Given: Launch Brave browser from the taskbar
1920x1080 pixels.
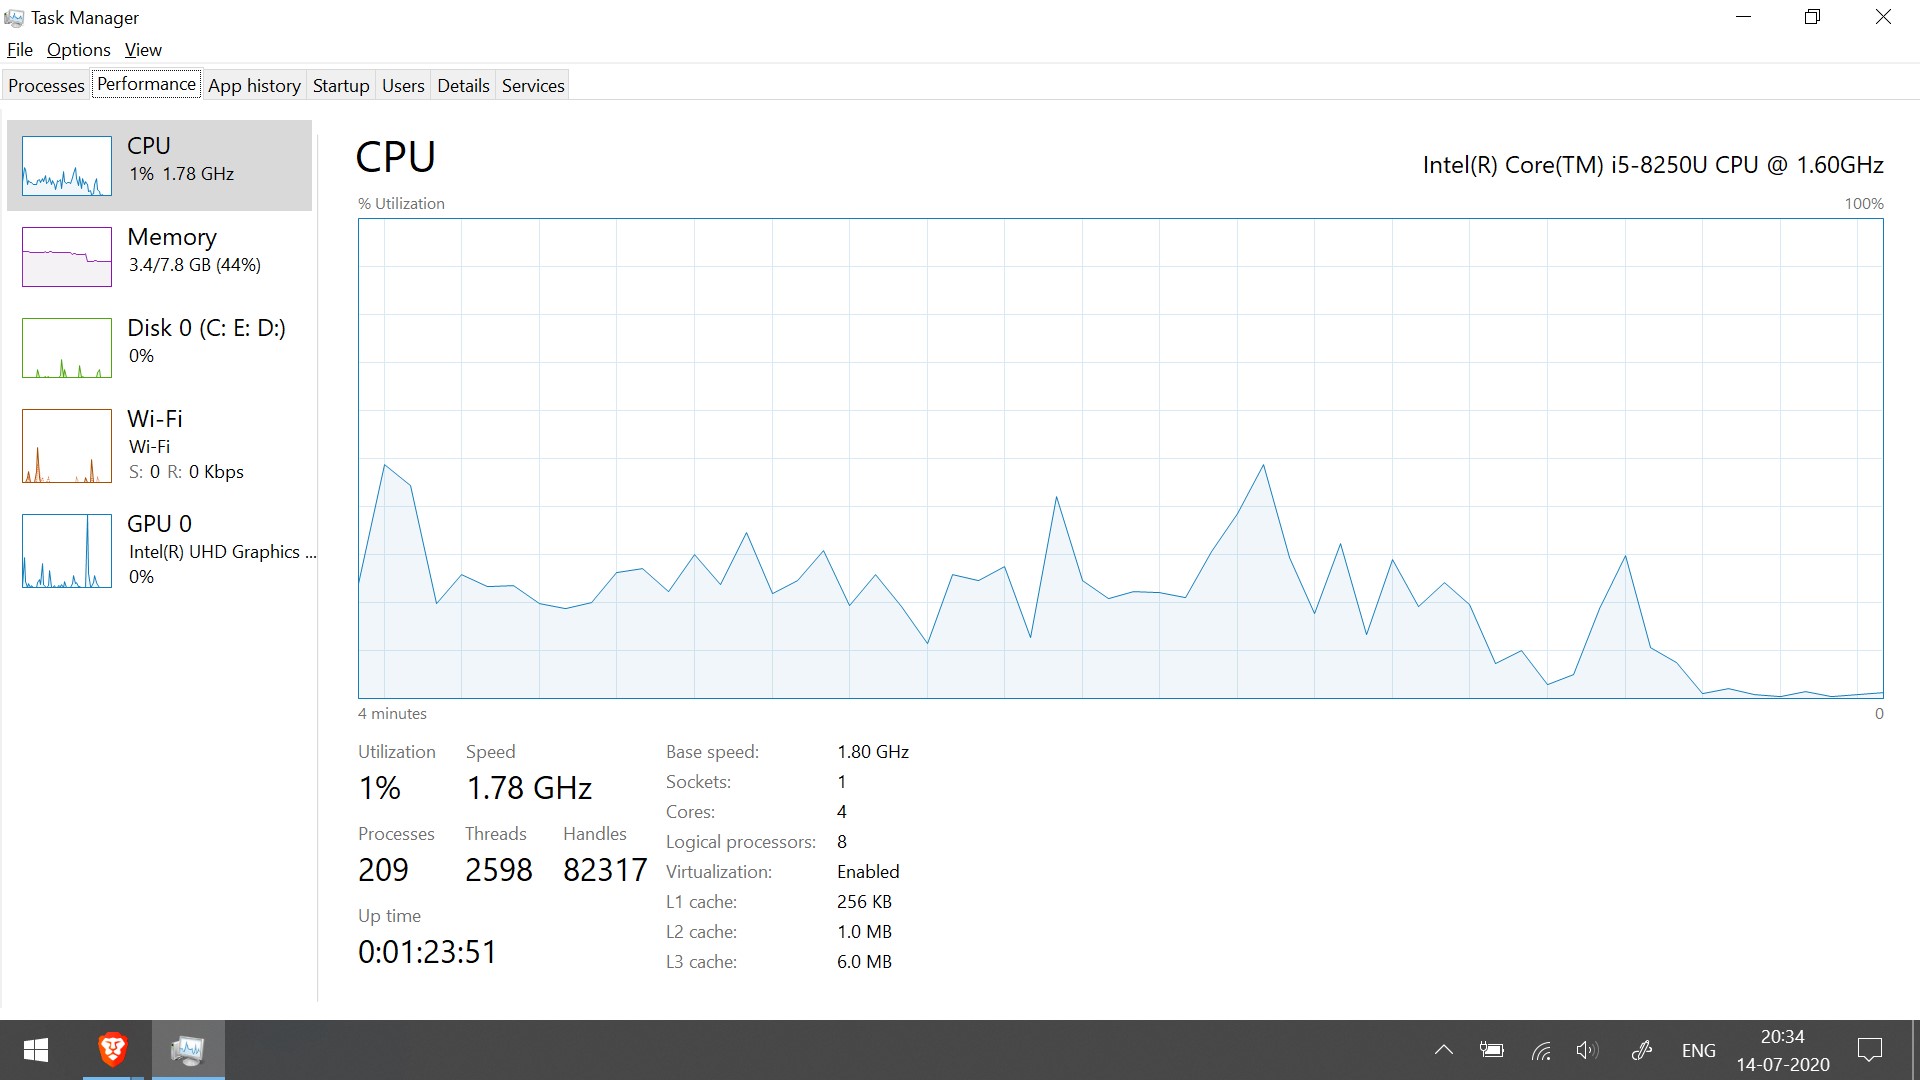Looking at the screenshot, I should point(112,1050).
